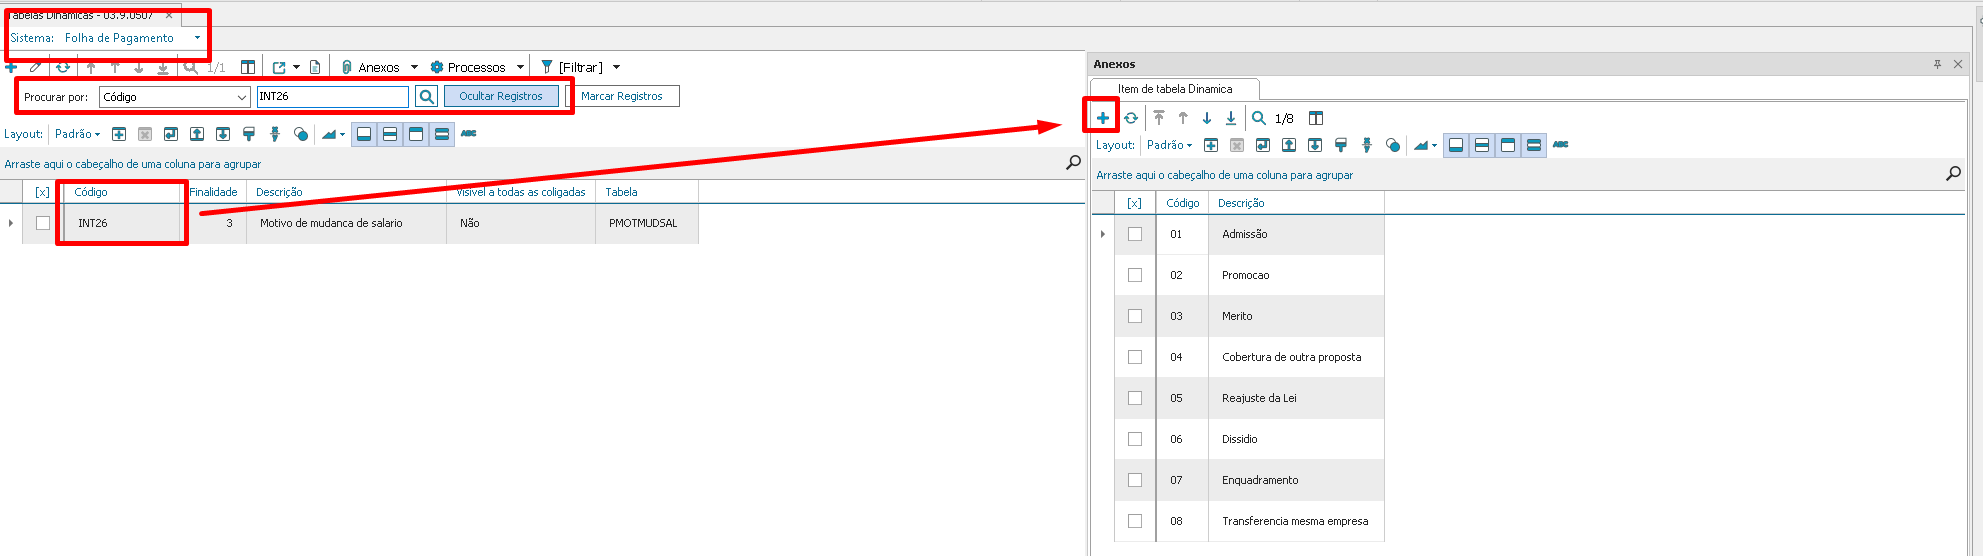Check the box for row INT26
1983x556 pixels.
tap(43, 223)
